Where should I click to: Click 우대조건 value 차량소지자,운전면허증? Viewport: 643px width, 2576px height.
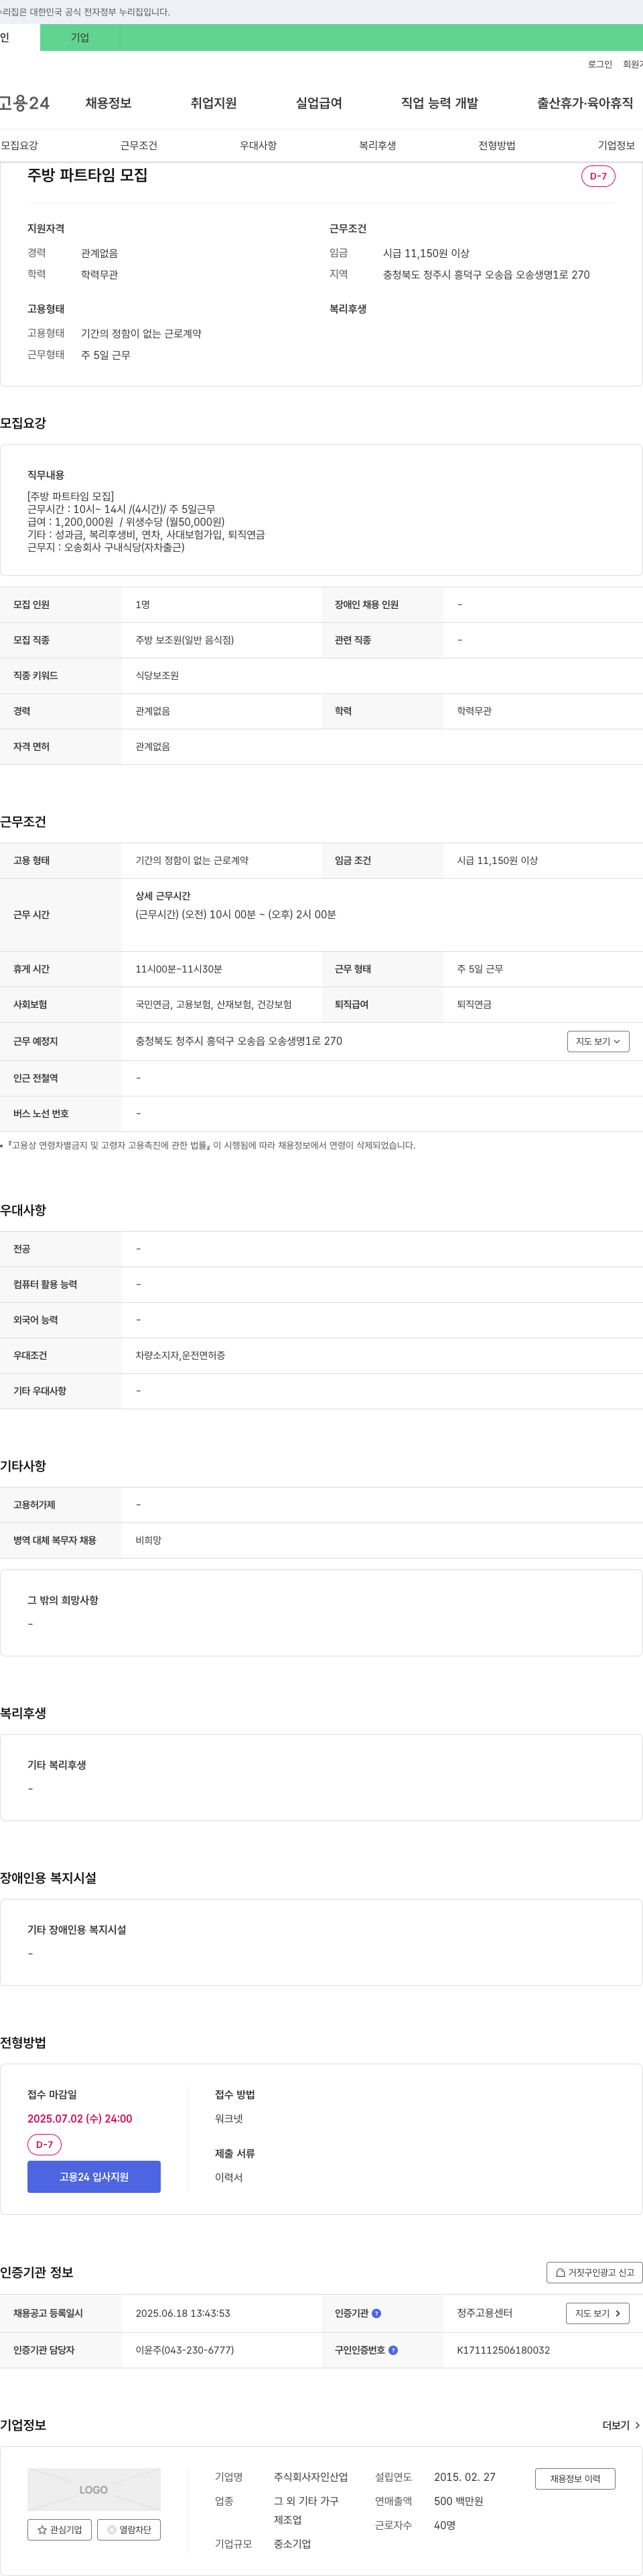tap(180, 1355)
